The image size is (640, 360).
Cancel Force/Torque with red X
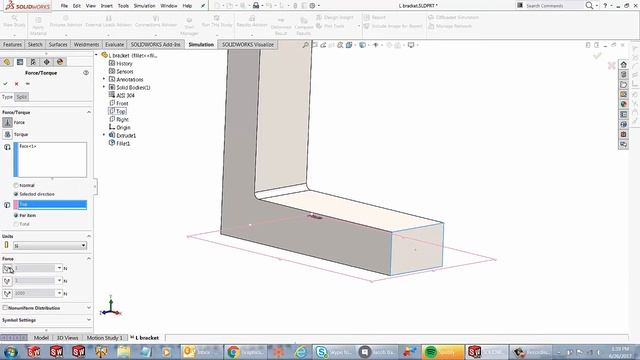click(17, 84)
